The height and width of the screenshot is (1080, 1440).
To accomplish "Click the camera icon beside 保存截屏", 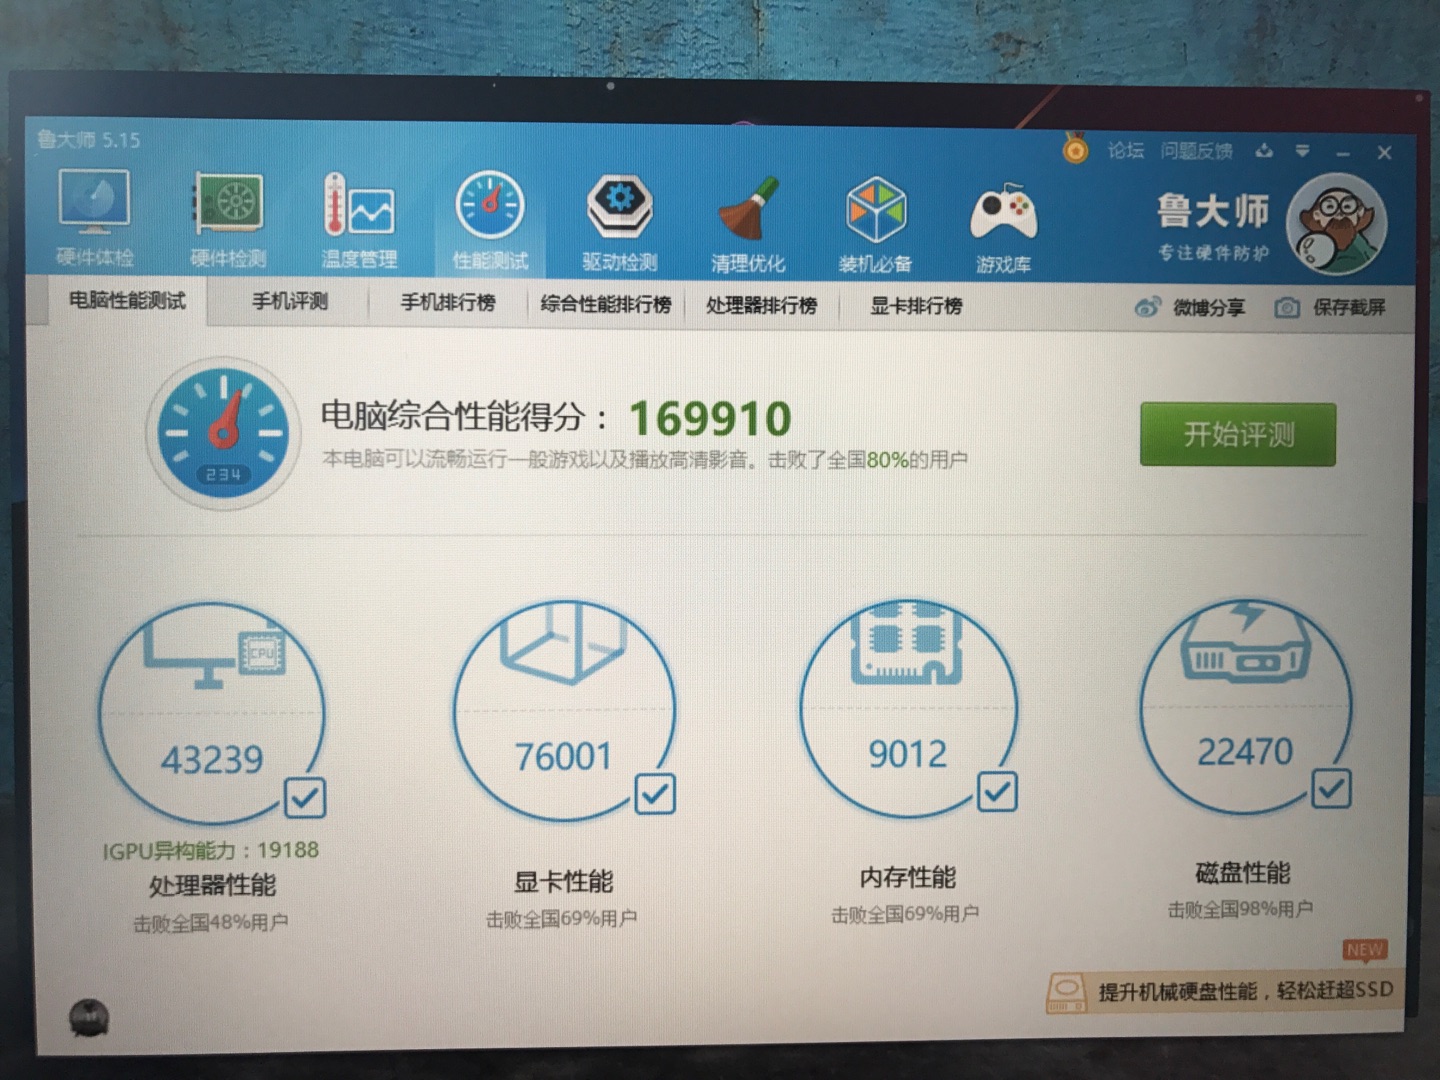I will click(x=1287, y=307).
